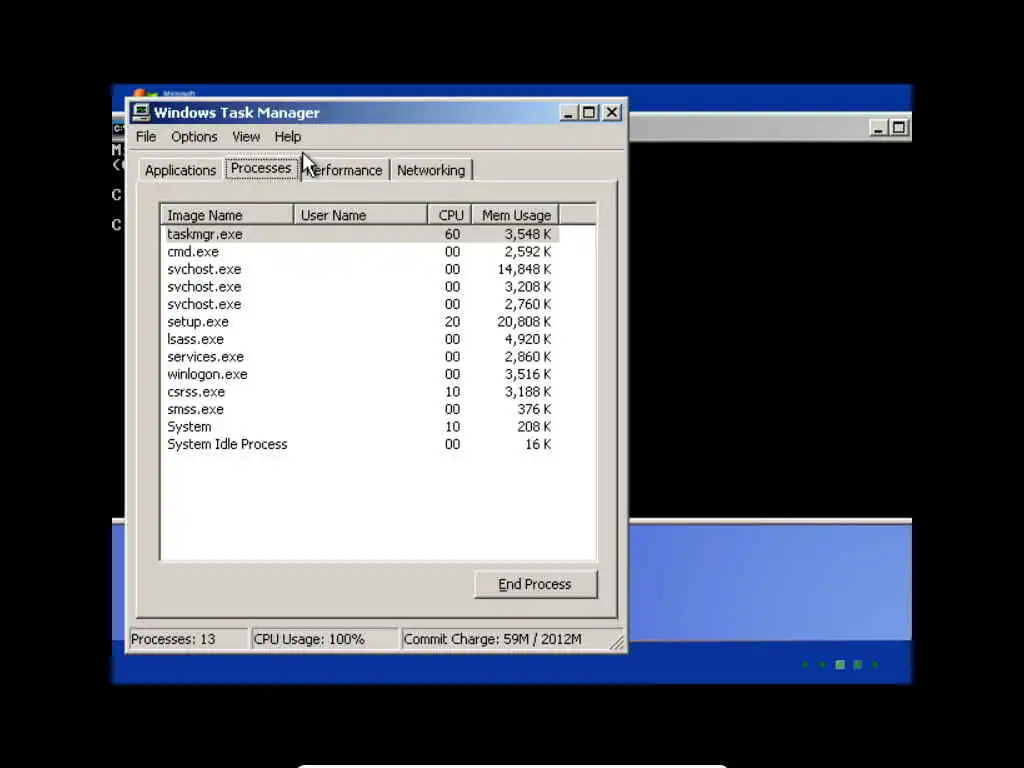Viewport: 1024px width, 768px height.
Task: Select svchost.exe using 3,208 K
Action: pos(360,287)
